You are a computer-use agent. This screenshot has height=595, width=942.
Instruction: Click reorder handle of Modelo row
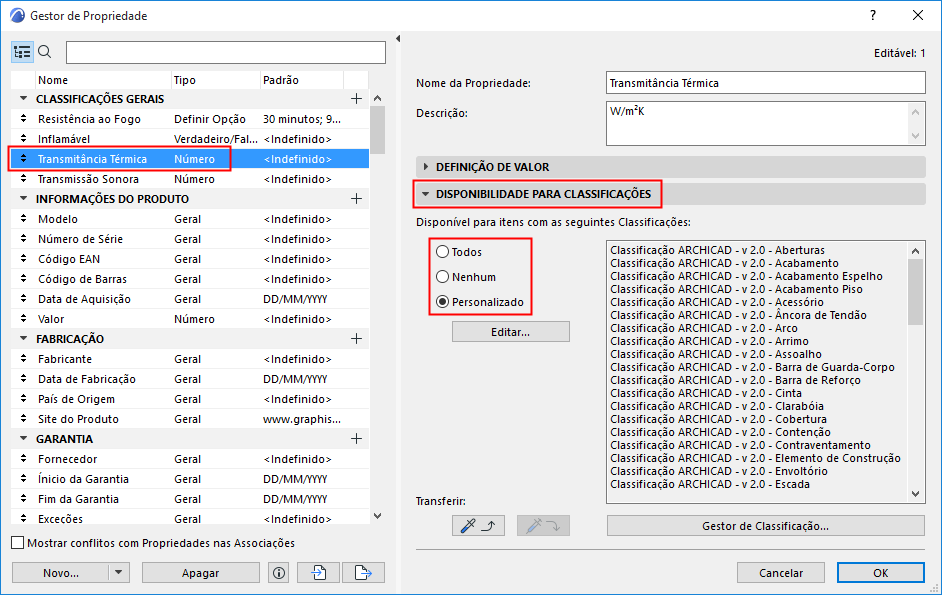tap(23, 219)
